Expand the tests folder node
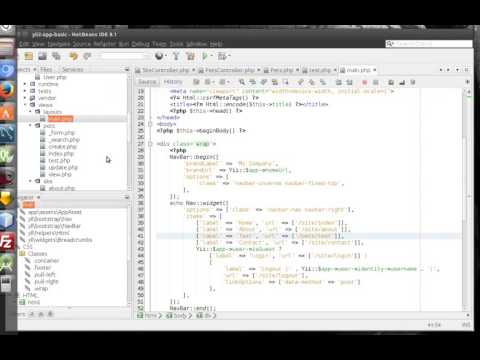 pyautogui.click(x=25, y=91)
